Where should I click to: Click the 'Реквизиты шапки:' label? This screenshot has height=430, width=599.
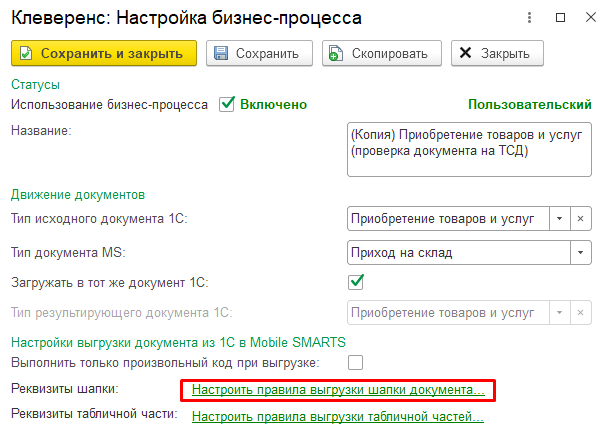[65, 389]
